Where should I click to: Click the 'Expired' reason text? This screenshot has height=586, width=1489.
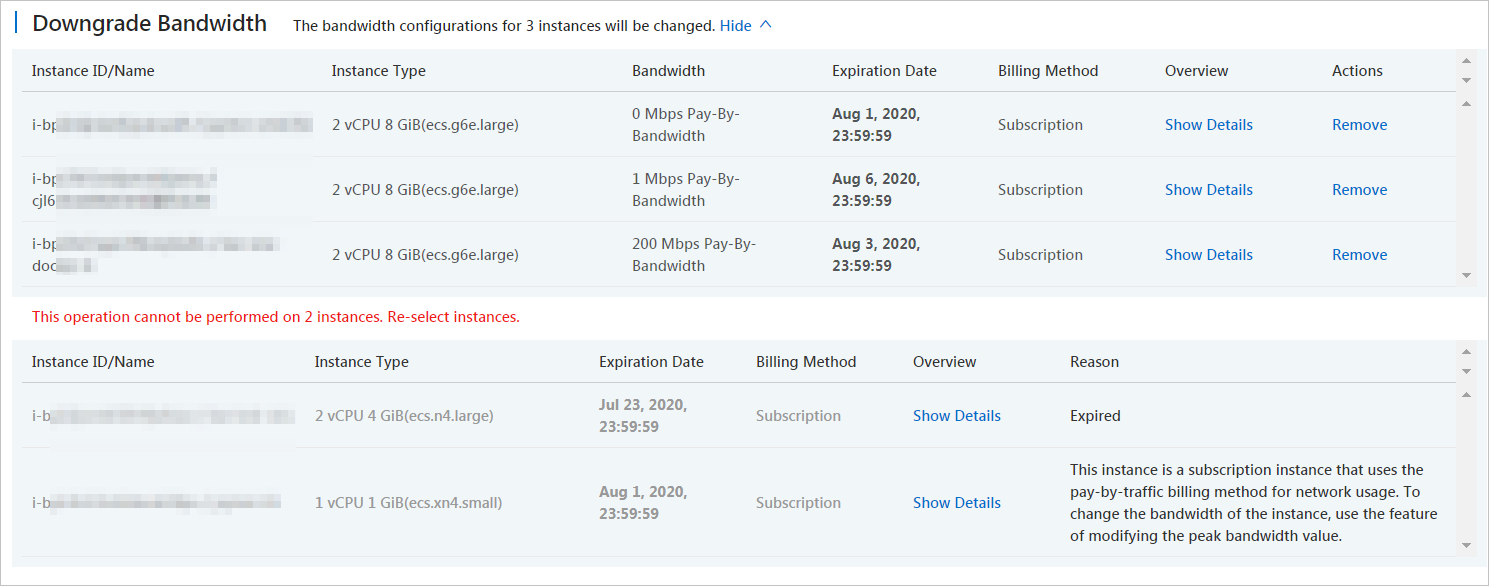coord(1095,416)
